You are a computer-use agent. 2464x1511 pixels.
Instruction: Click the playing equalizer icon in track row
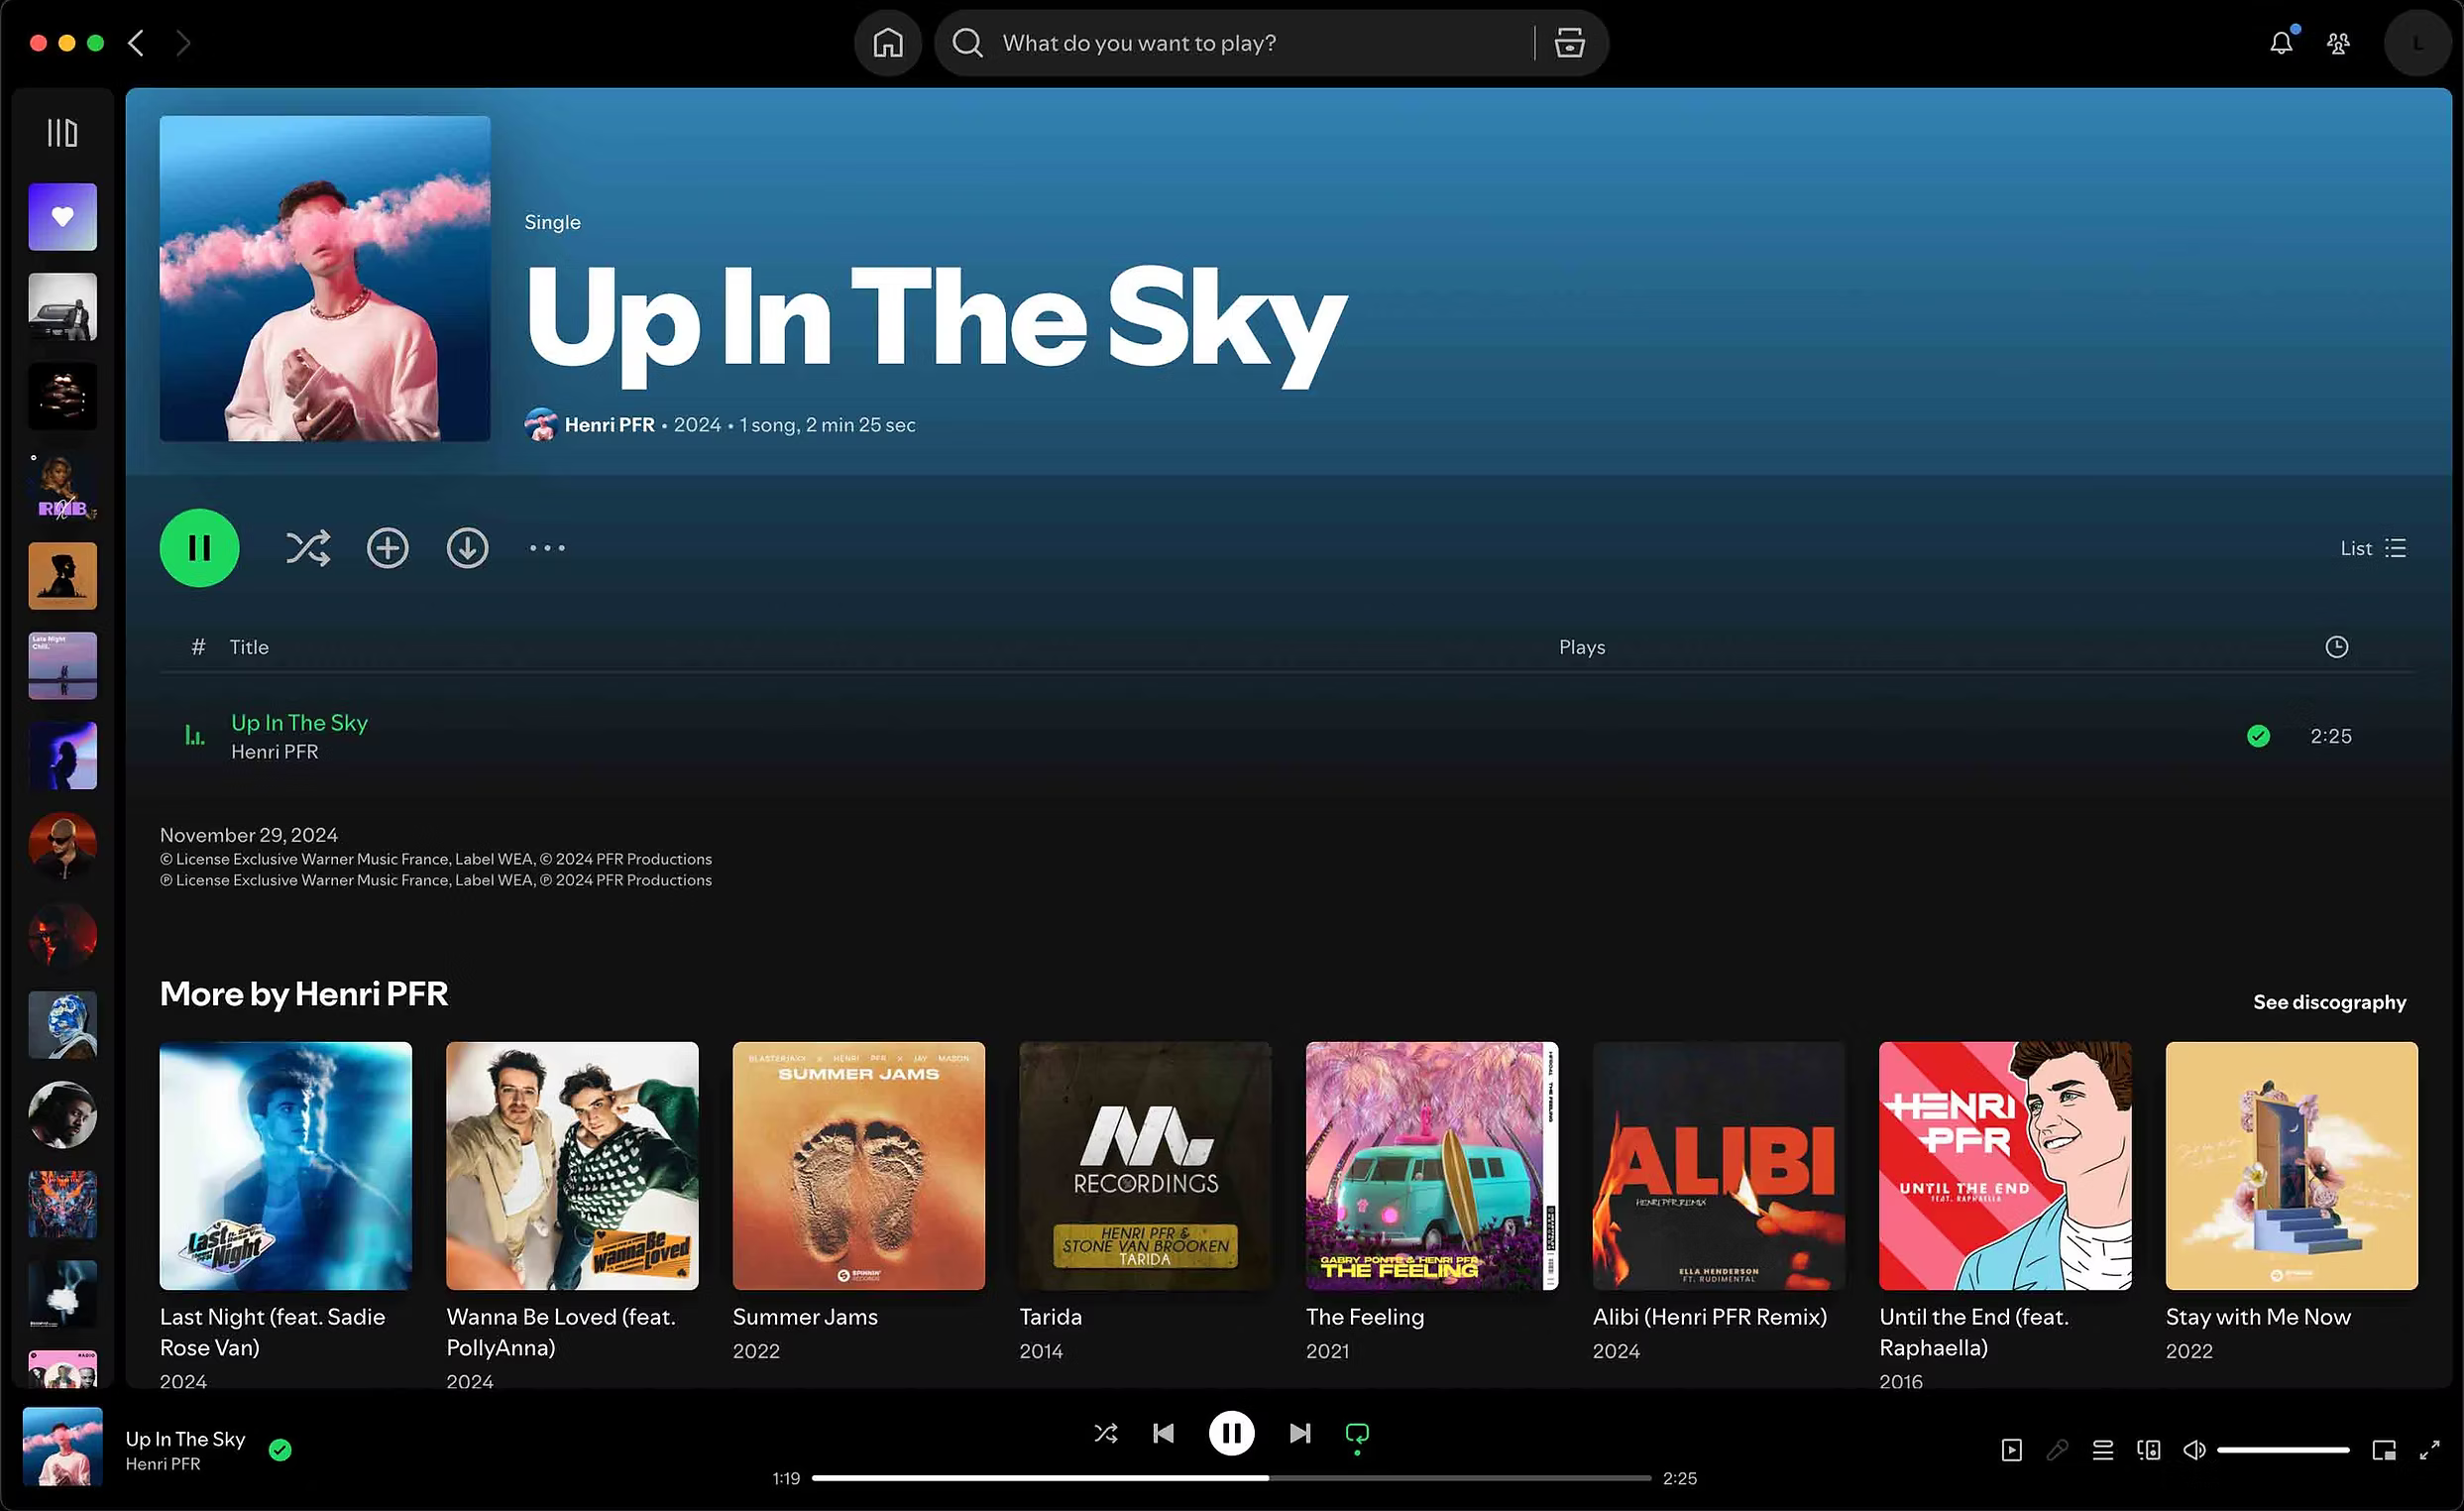pos(195,736)
